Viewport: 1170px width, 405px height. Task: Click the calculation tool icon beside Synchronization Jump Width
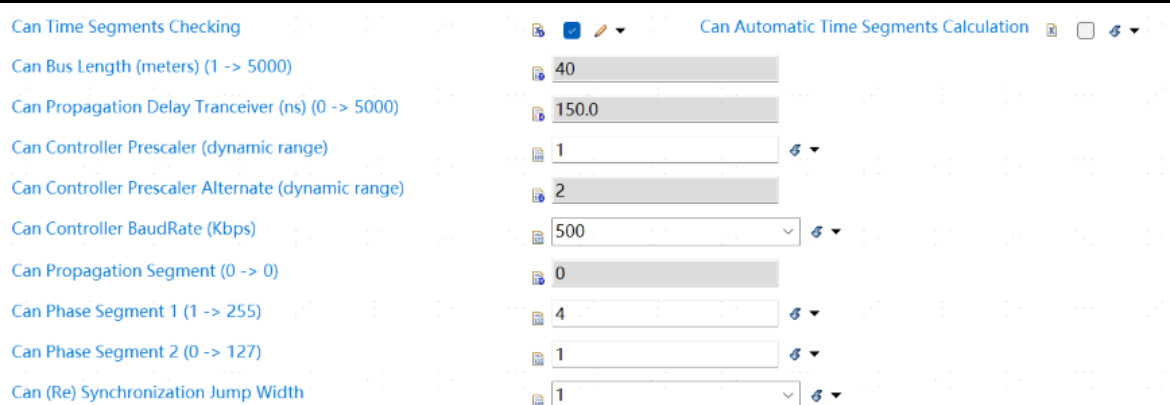coord(818,395)
